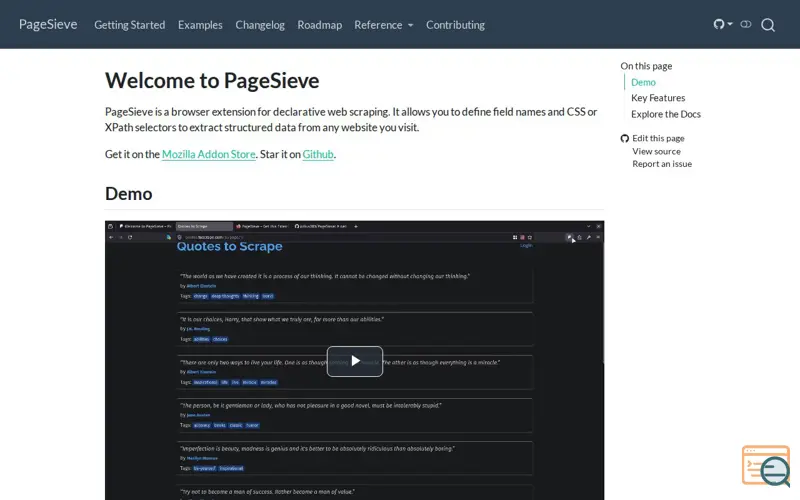
Task: Click Edit this page link
Action: (658, 138)
